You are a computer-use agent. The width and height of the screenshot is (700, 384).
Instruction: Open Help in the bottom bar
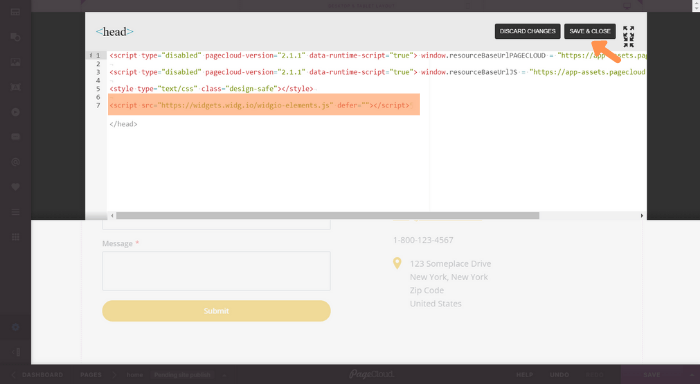pos(525,375)
